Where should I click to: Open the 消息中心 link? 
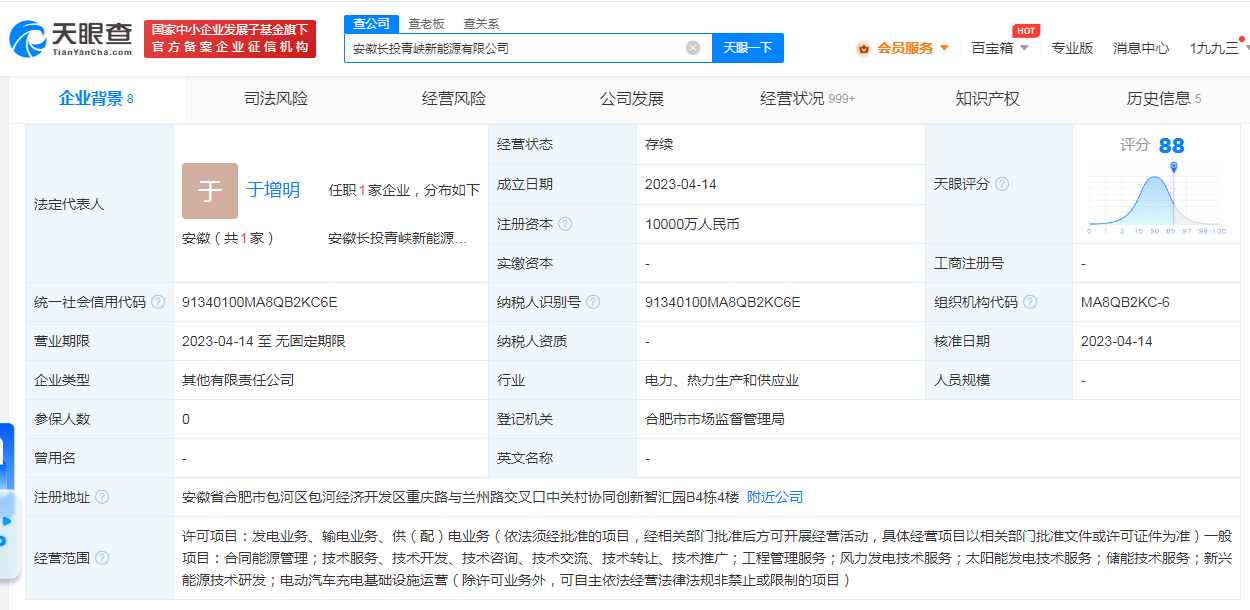coord(1141,48)
